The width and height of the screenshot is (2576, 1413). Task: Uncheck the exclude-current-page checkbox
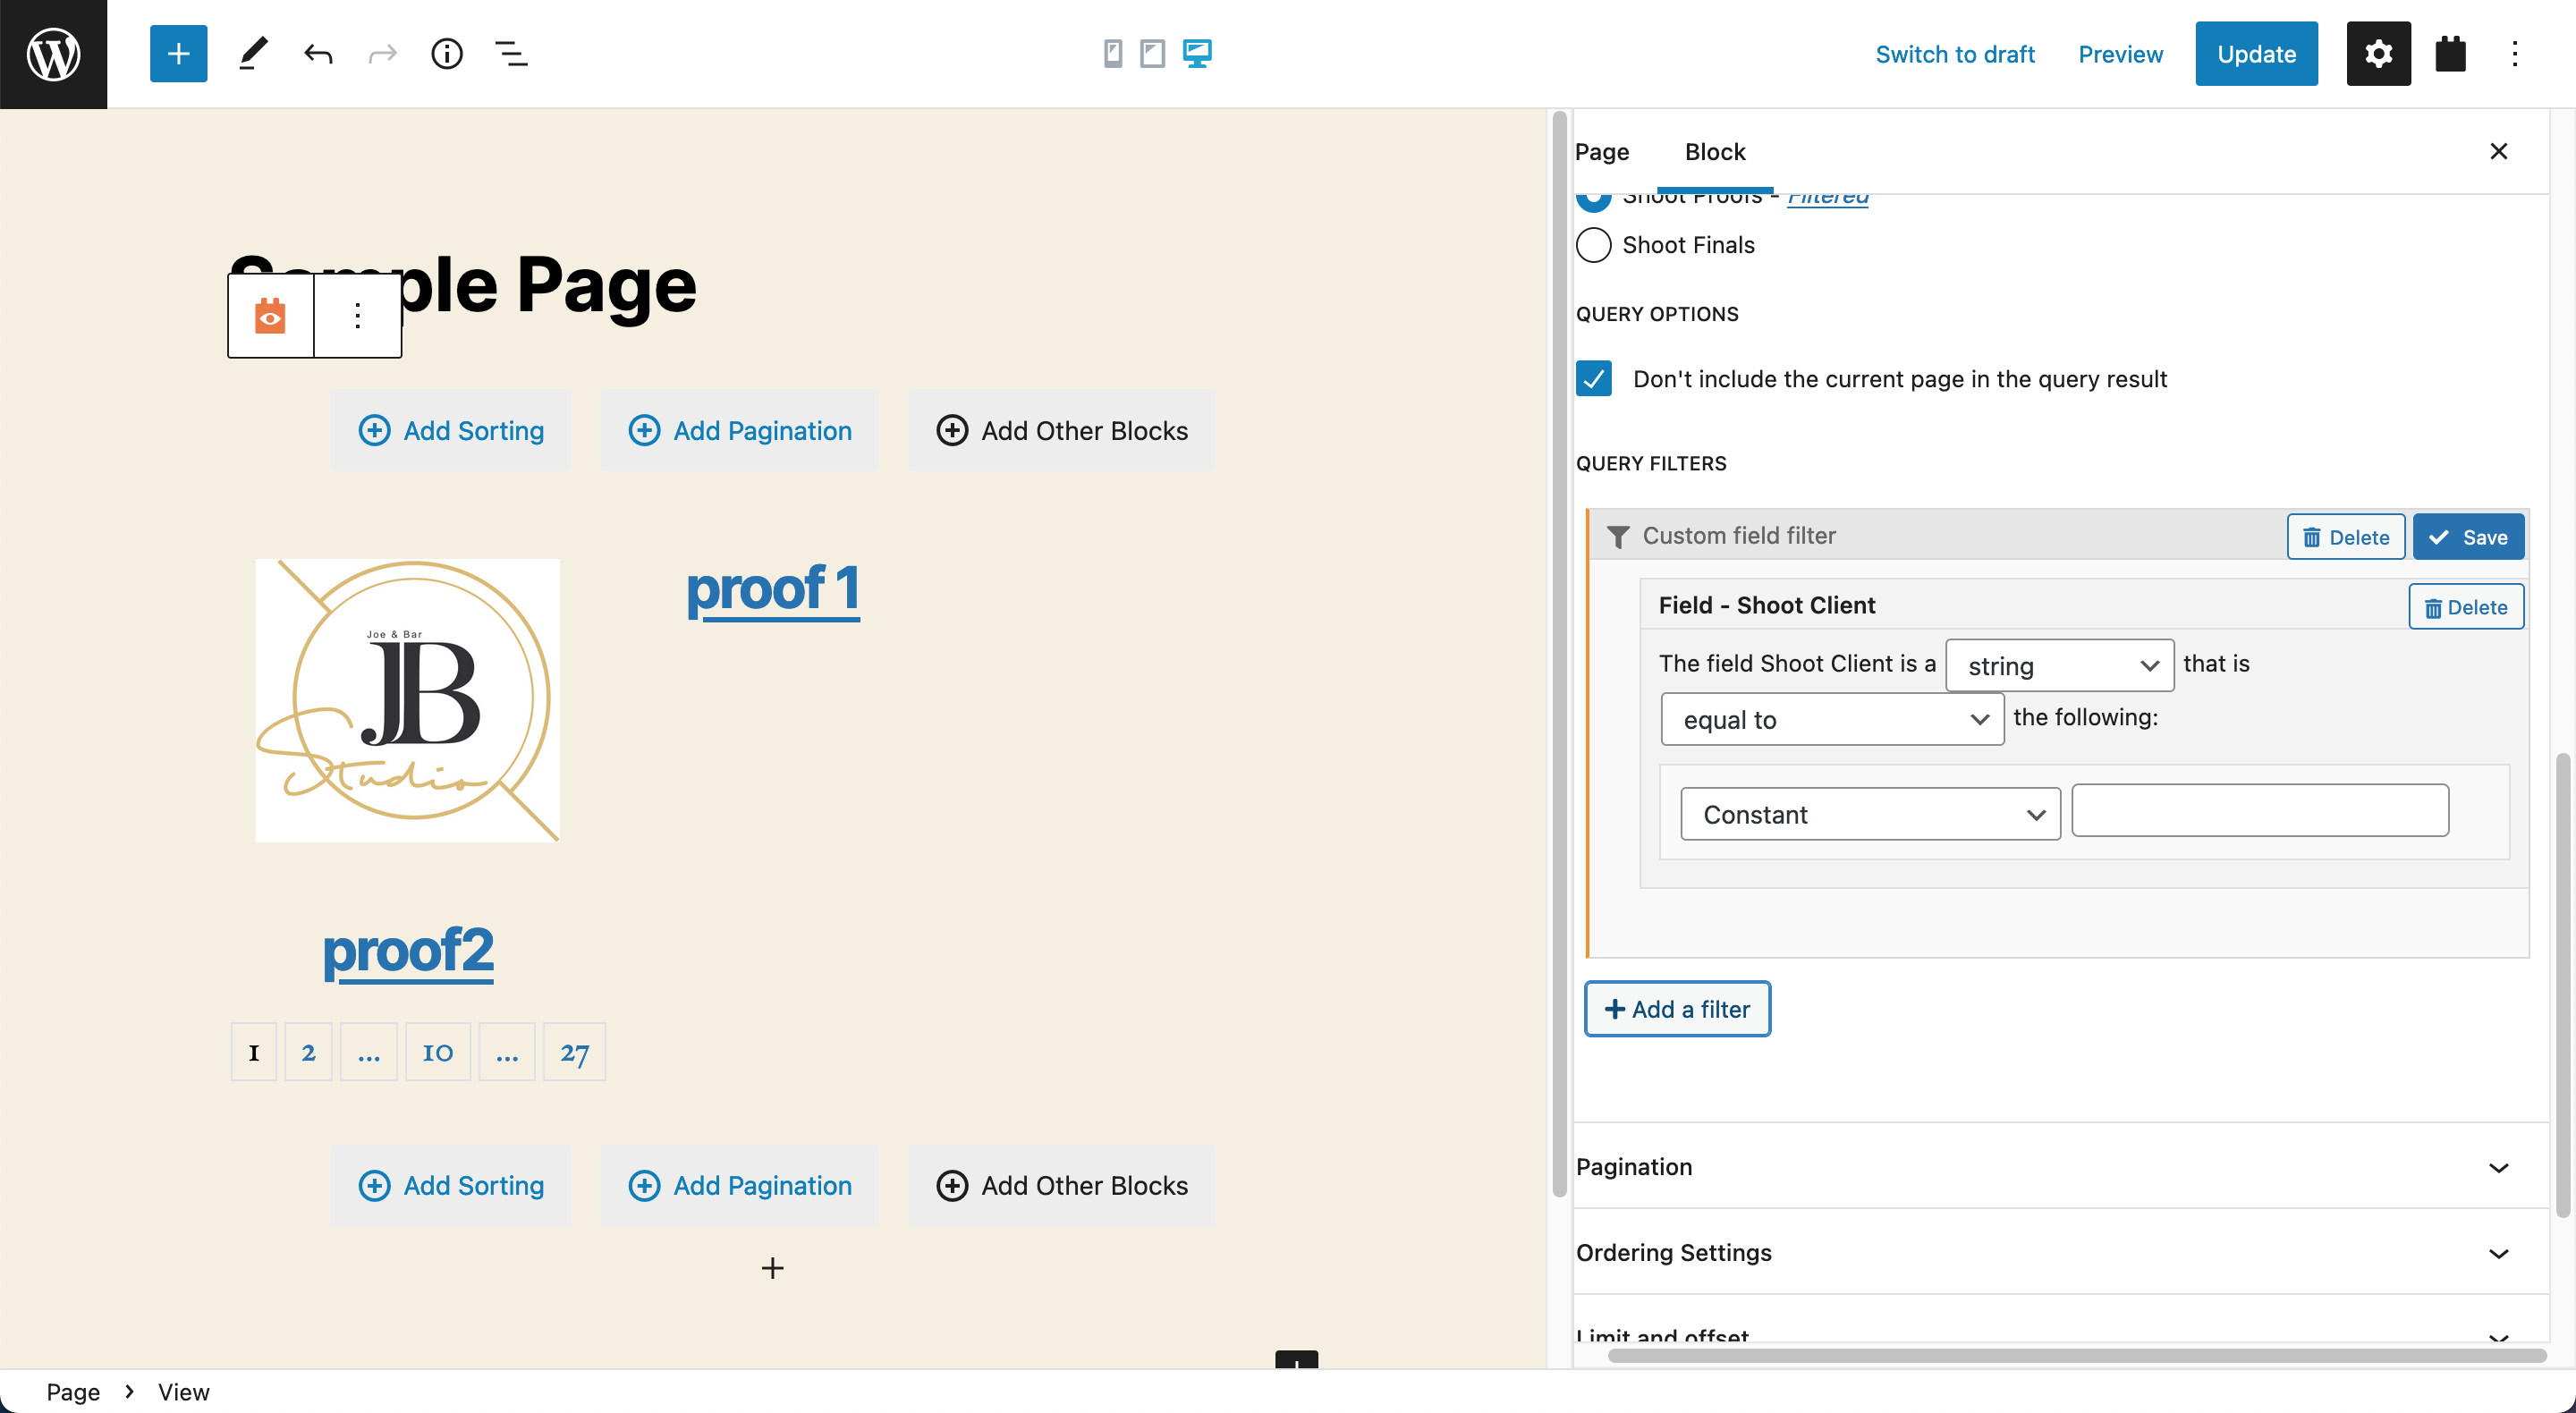(1593, 379)
